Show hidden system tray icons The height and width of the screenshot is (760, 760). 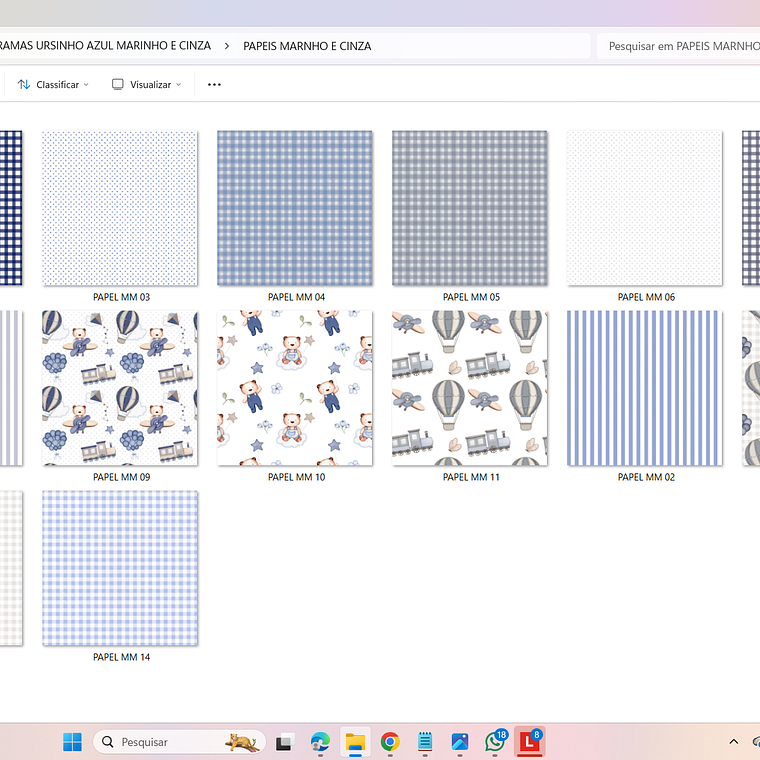tap(733, 742)
